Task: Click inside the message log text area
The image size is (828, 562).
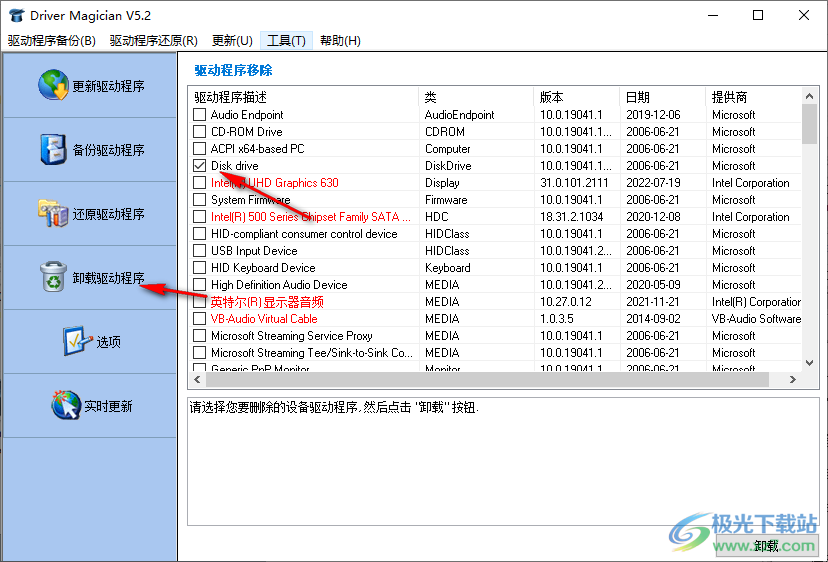Action: click(503, 461)
